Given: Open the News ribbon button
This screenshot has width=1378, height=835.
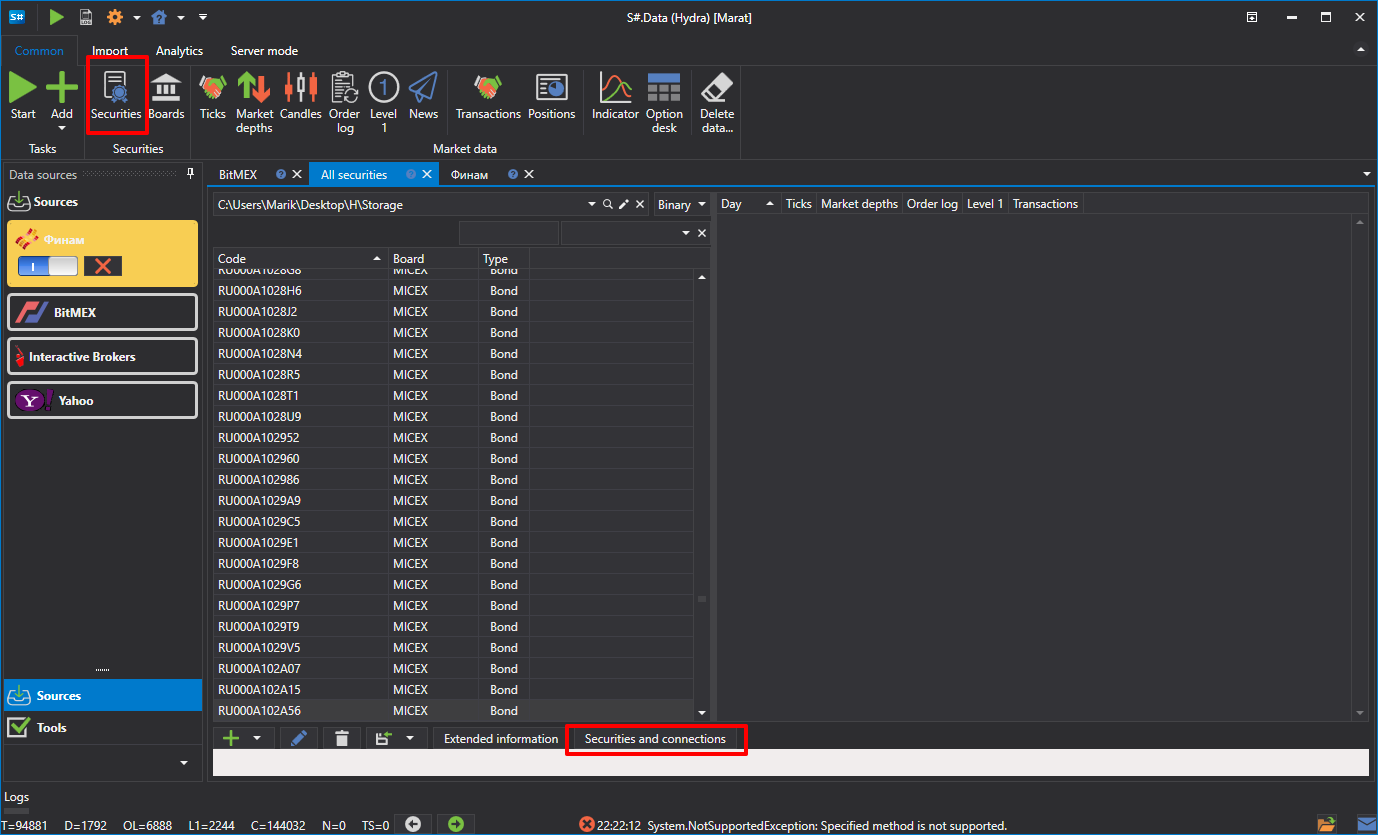Looking at the screenshot, I should click(423, 98).
